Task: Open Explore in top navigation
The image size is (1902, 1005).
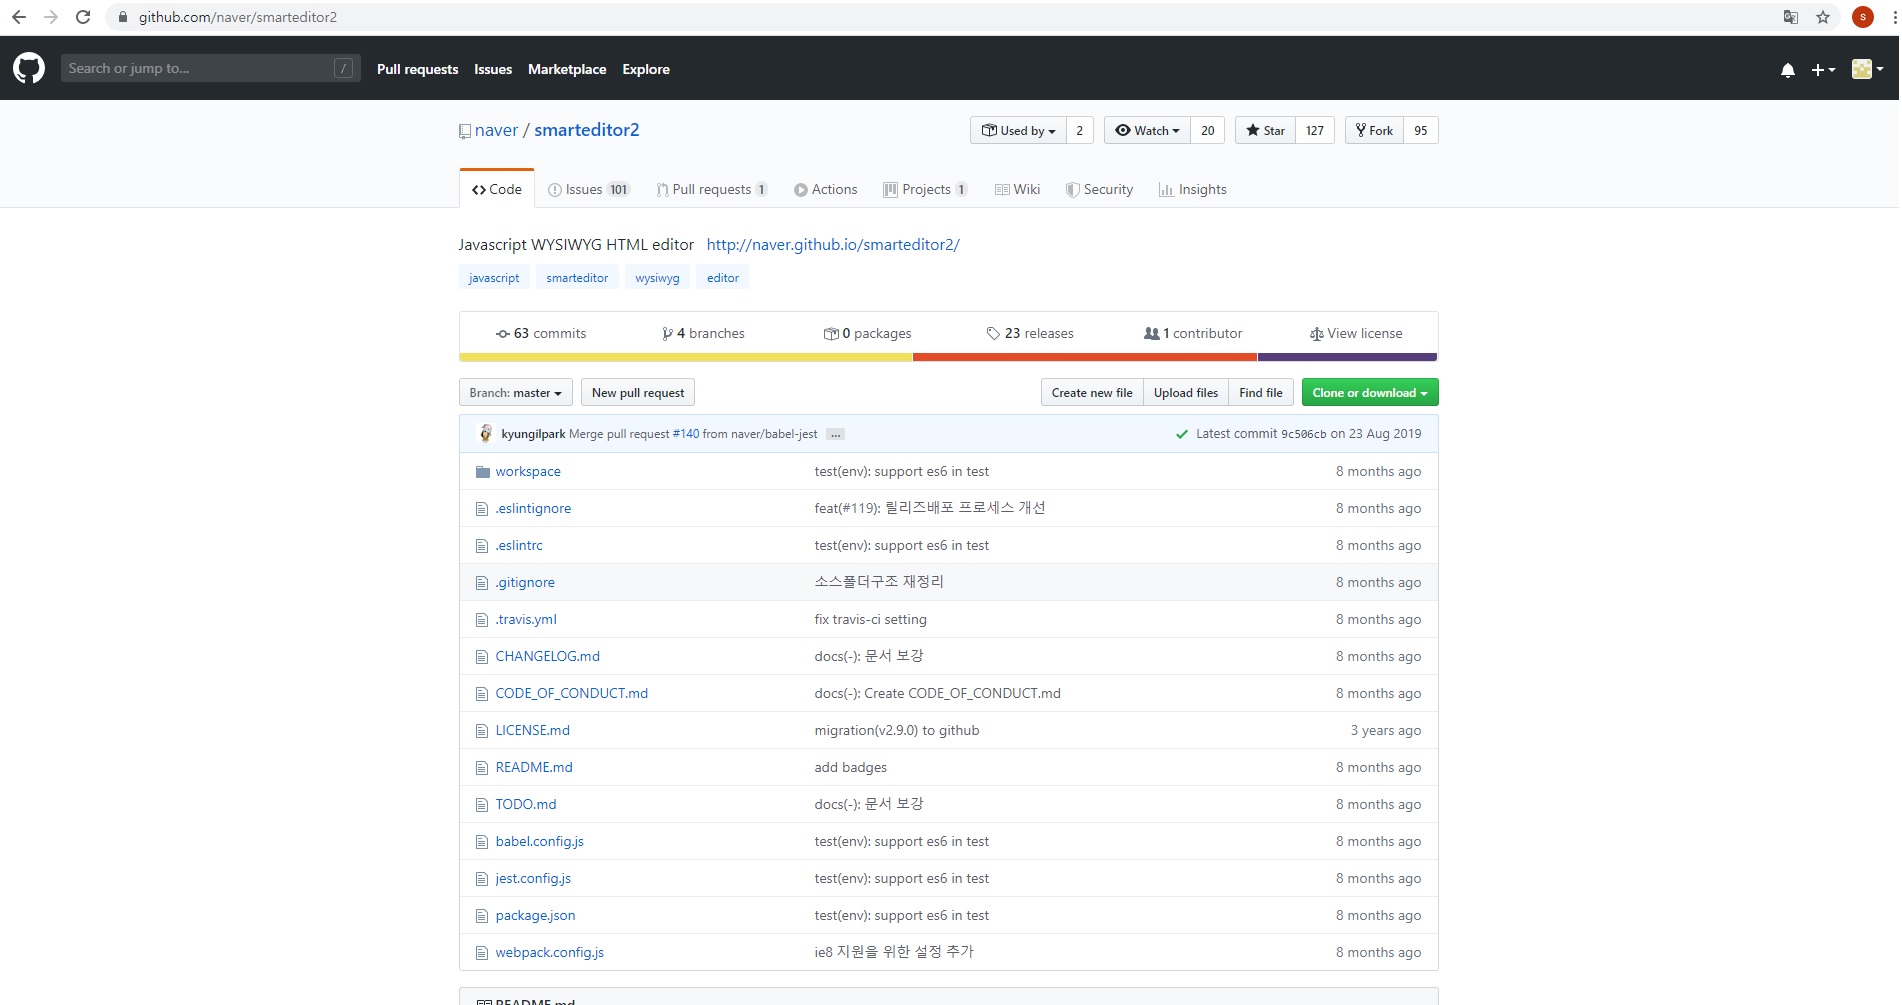Action: point(646,69)
